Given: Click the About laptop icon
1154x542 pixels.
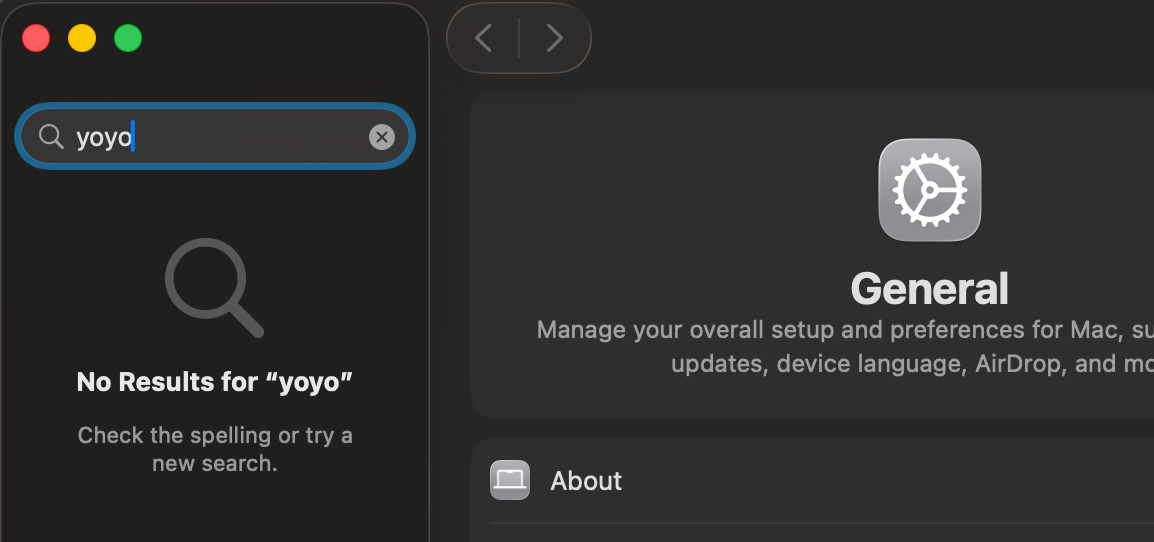Looking at the screenshot, I should pyautogui.click(x=509, y=480).
